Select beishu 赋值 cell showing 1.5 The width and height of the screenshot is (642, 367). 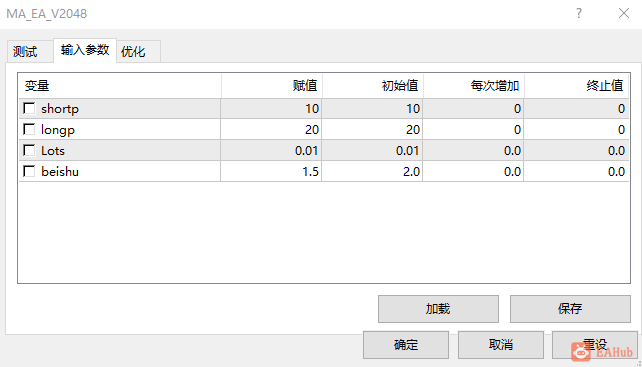pos(271,171)
